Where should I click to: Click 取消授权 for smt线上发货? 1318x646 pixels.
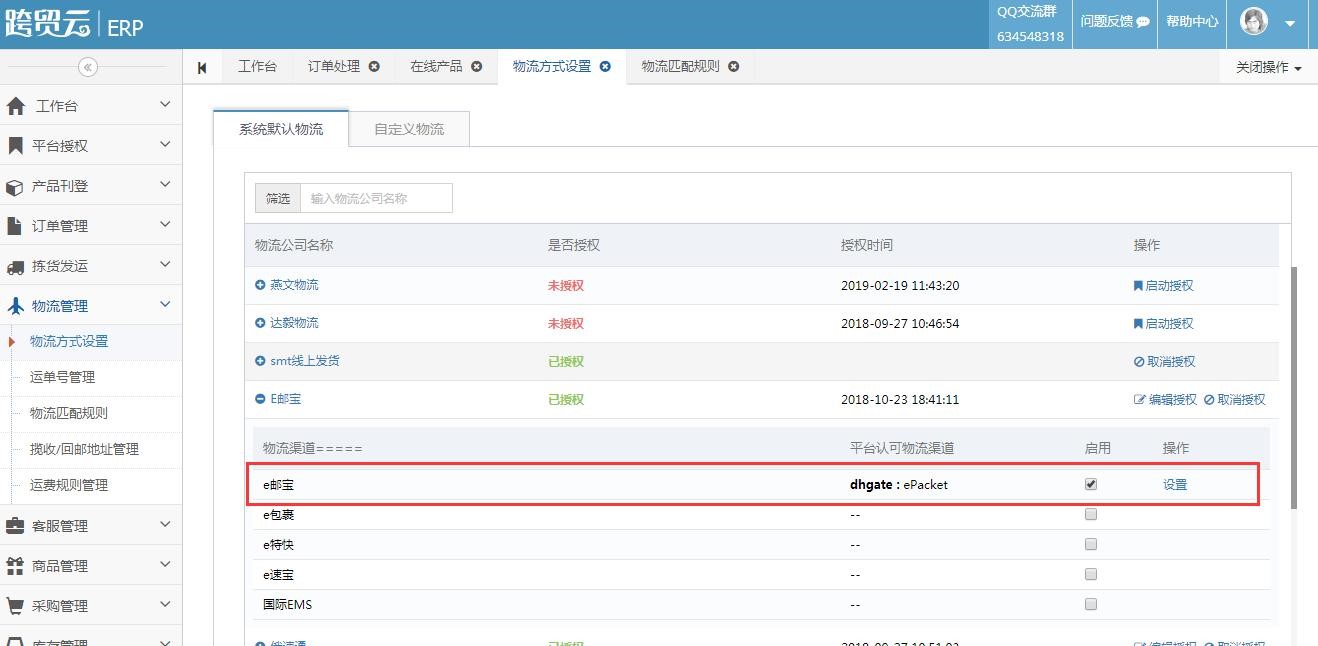coord(1164,361)
